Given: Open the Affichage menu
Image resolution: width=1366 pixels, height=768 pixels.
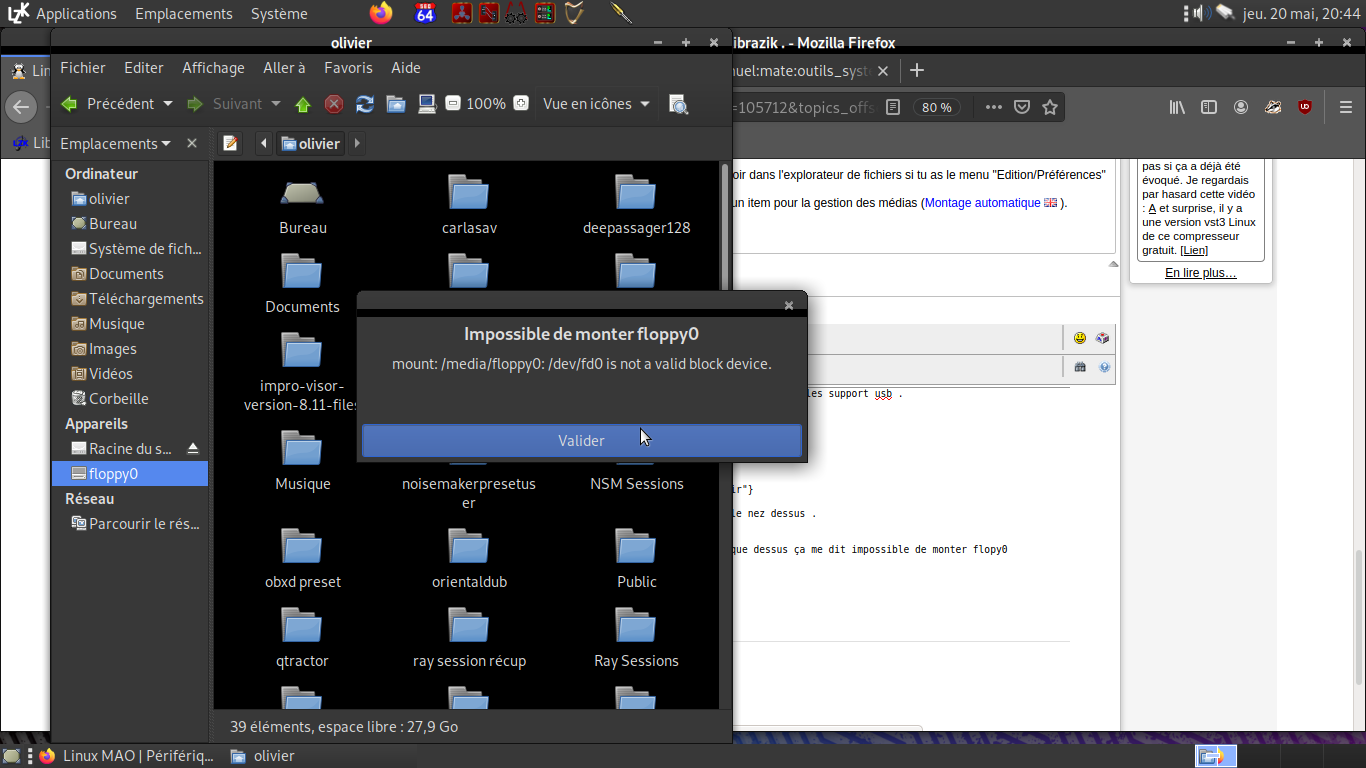Looking at the screenshot, I should coord(213,68).
